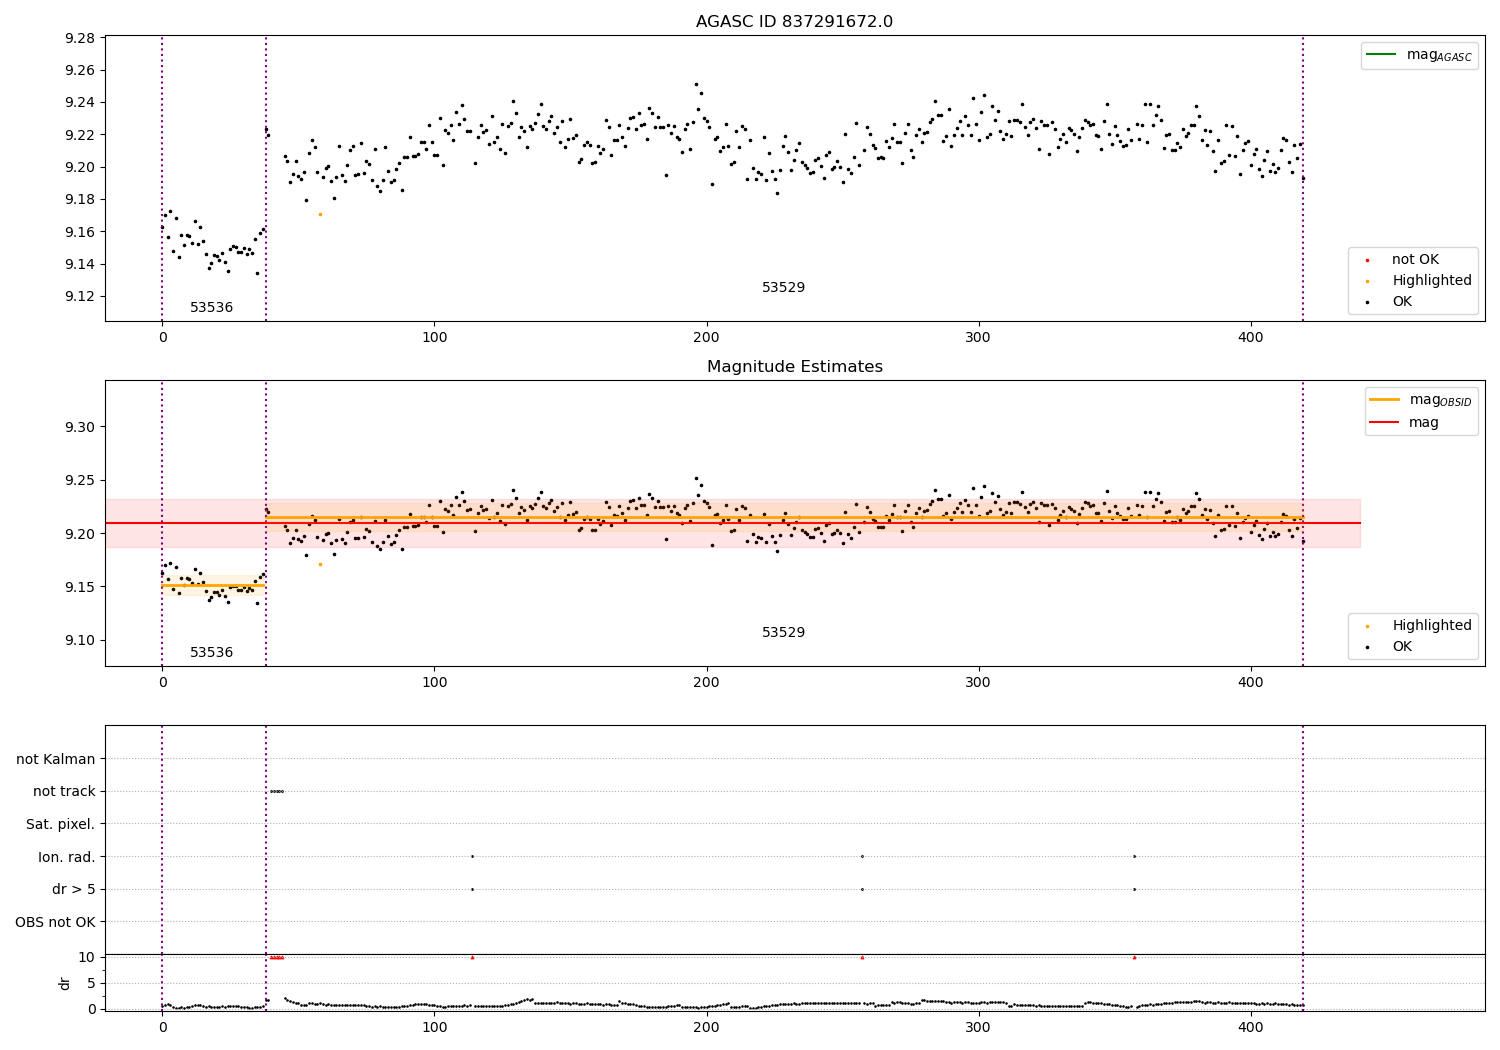Click the '5' tick label on dr axis
The width and height of the screenshot is (1500, 1050).
click(91, 983)
